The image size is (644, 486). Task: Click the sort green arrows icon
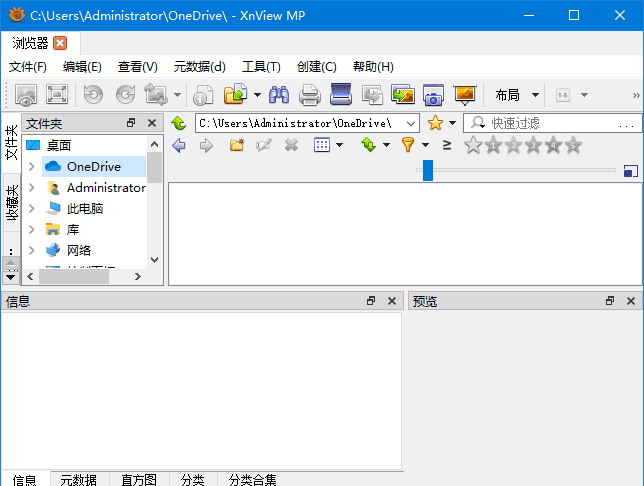tap(369, 145)
